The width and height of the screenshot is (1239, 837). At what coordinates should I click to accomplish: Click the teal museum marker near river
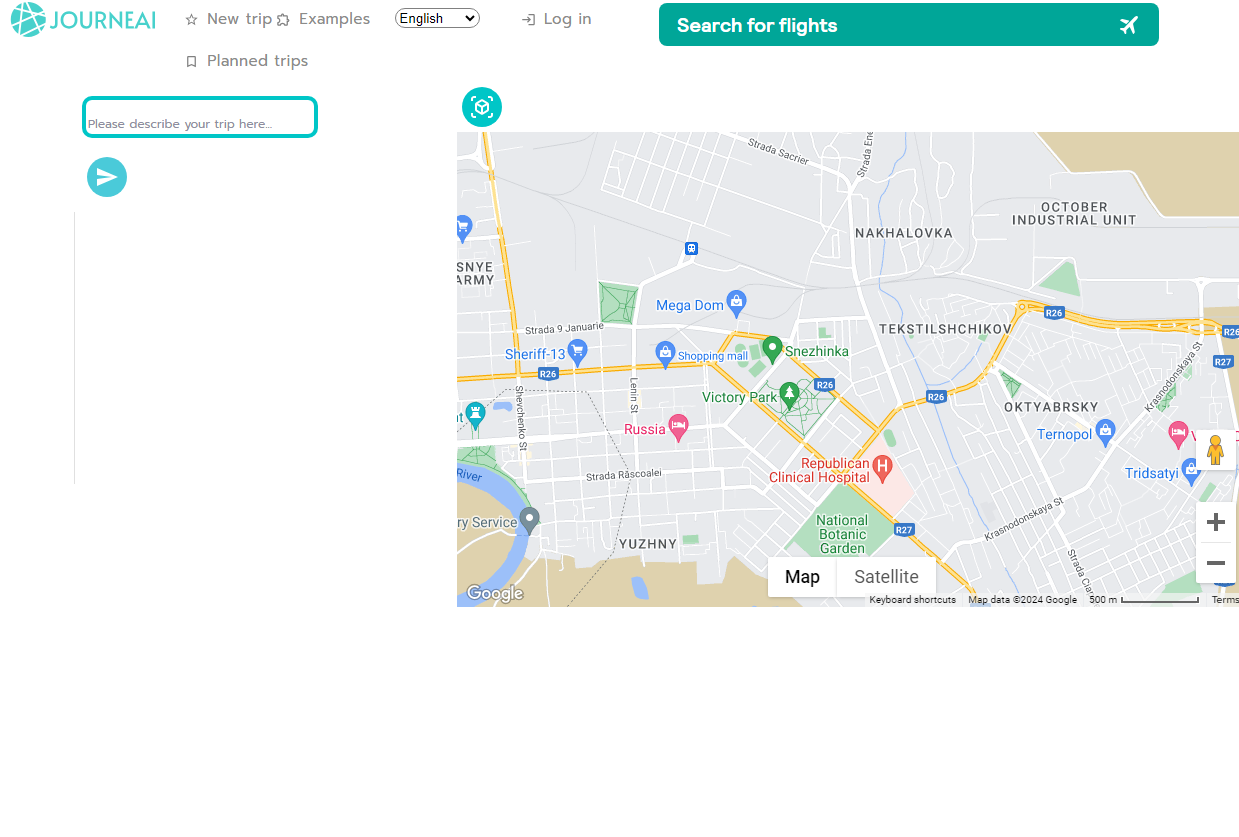(x=476, y=413)
